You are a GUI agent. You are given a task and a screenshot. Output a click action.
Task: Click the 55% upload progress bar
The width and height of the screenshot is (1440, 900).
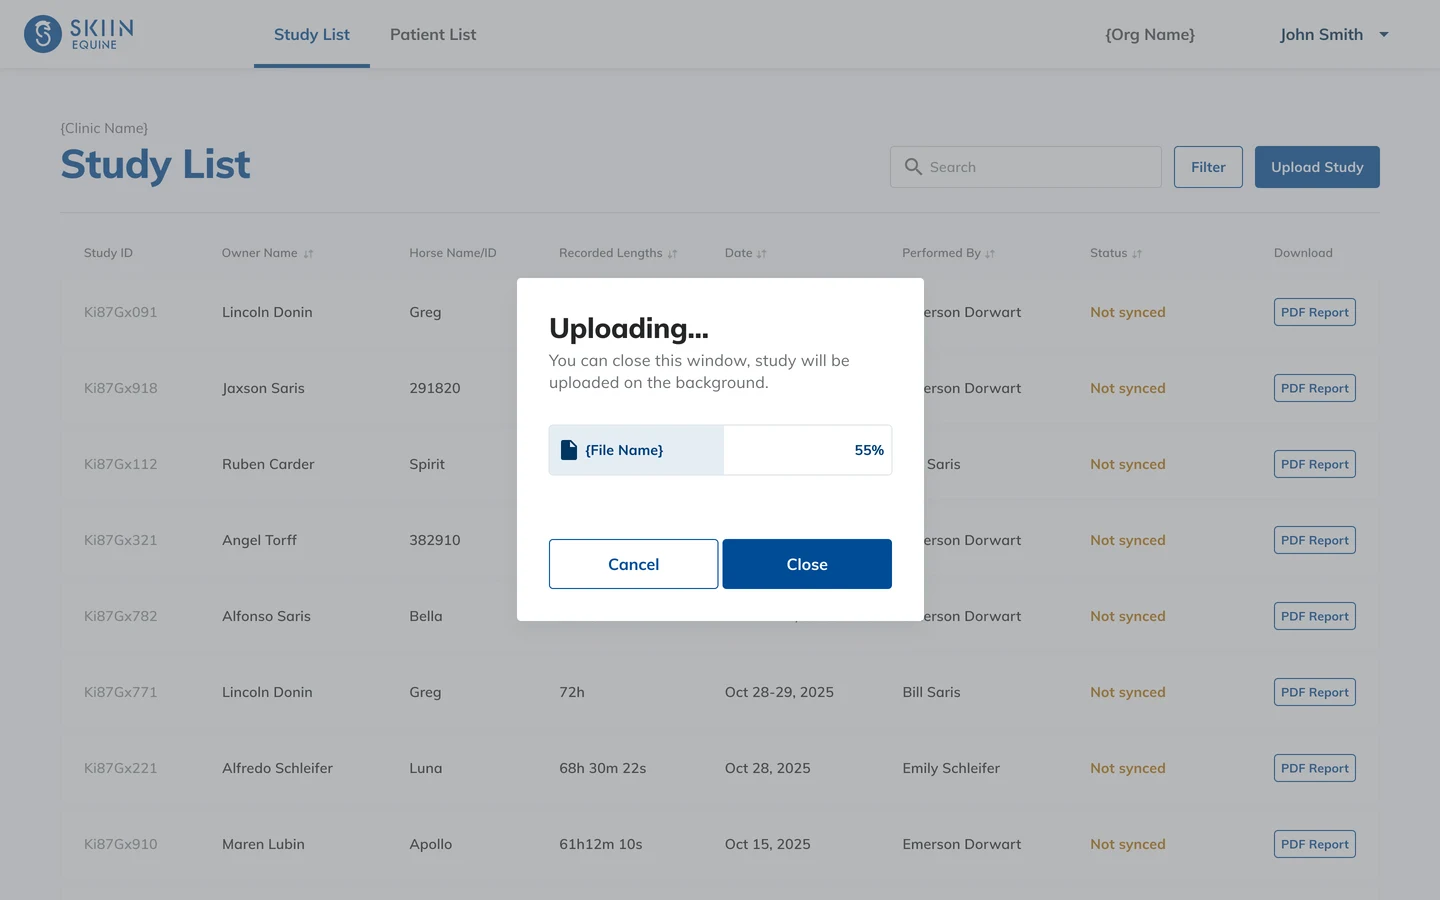pos(720,450)
